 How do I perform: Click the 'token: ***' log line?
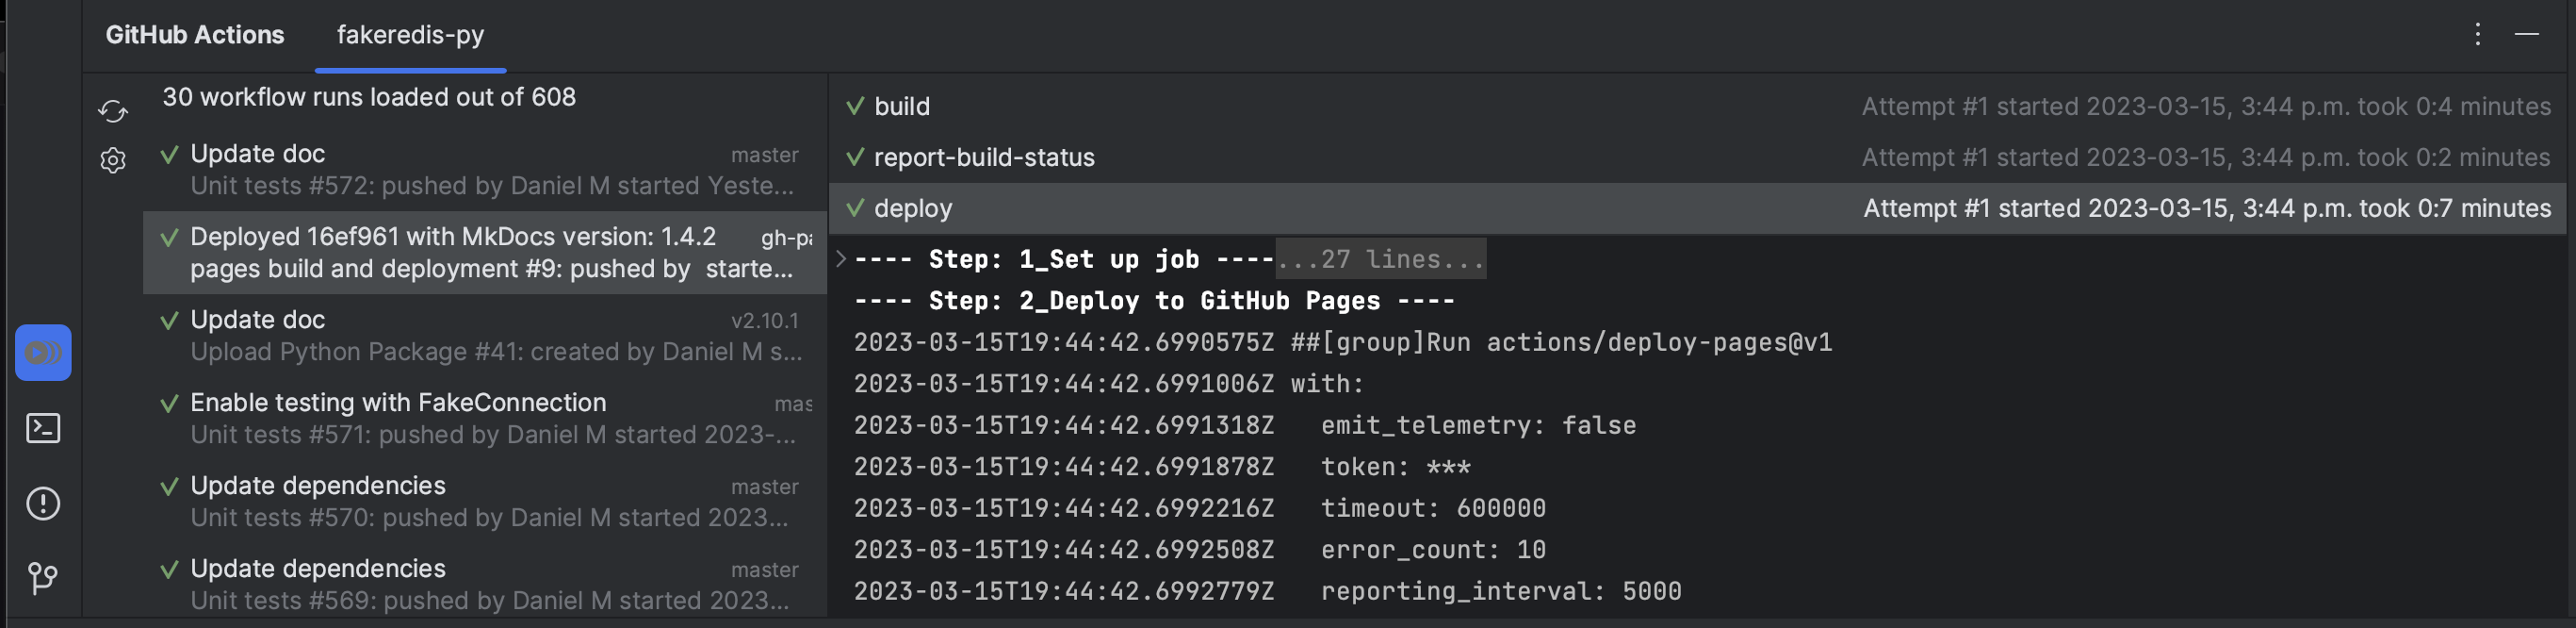[x=1162, y=467]
